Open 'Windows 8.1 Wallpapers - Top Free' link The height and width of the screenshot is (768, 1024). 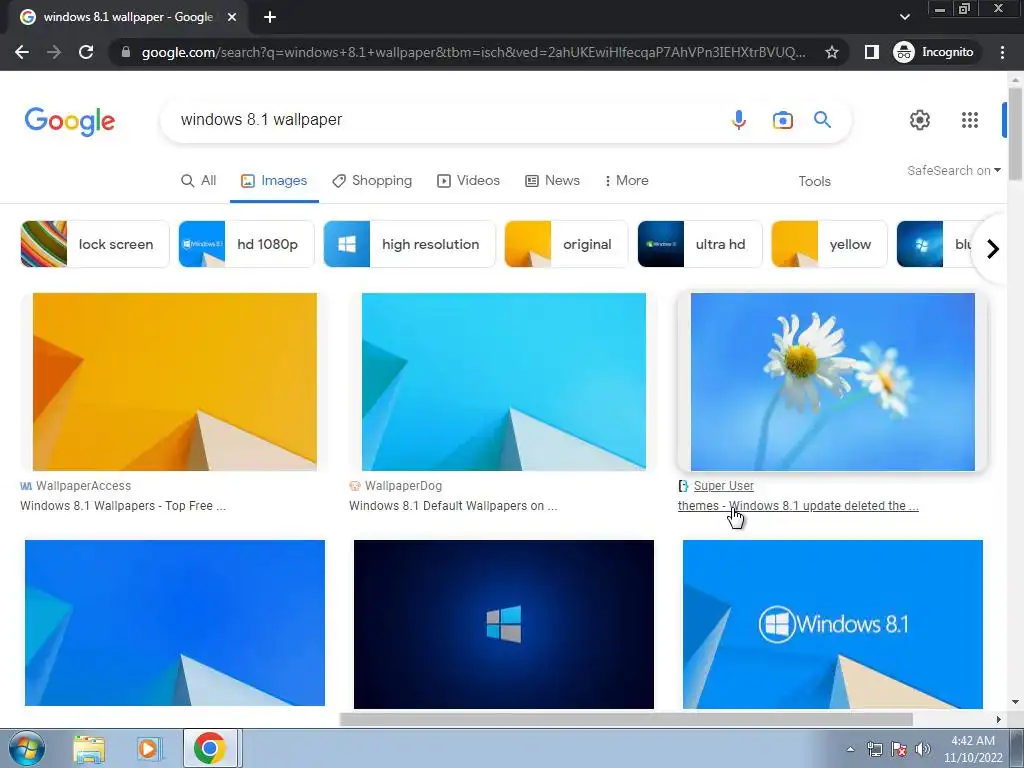[x=123, y=506]
